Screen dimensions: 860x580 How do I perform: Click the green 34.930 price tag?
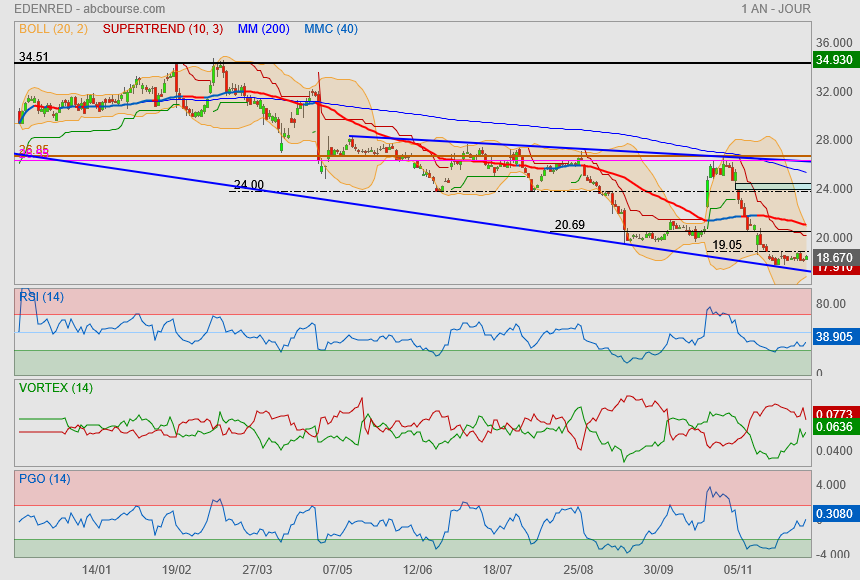pos(833,61)
